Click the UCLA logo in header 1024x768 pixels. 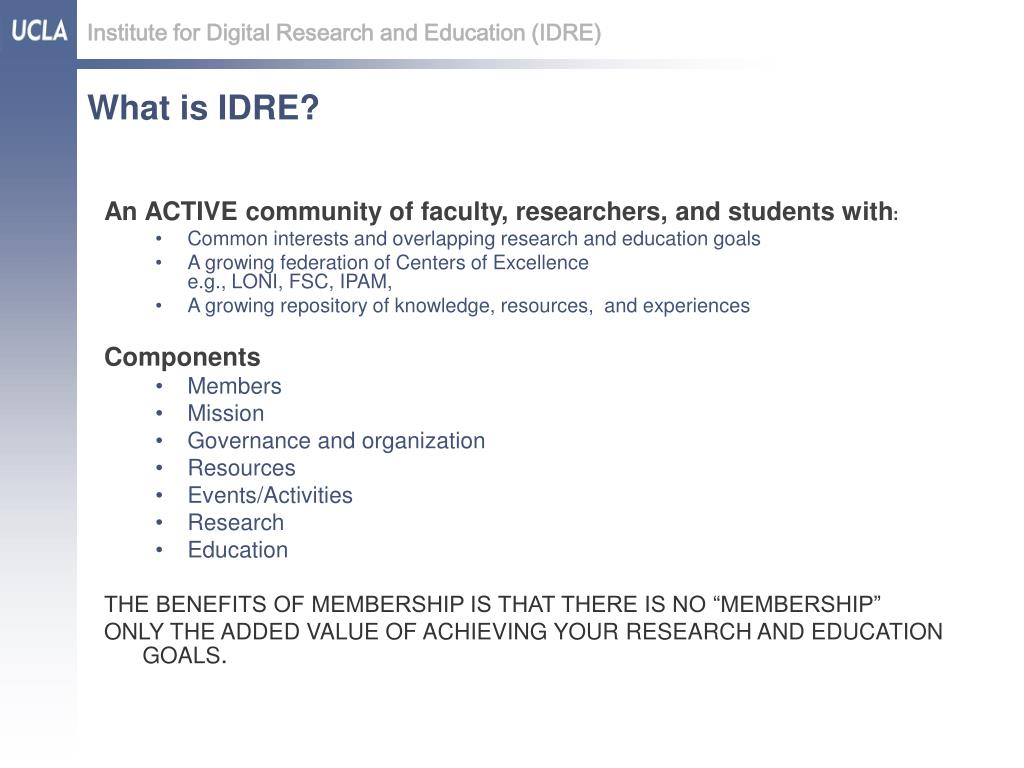tap(39, 31)
